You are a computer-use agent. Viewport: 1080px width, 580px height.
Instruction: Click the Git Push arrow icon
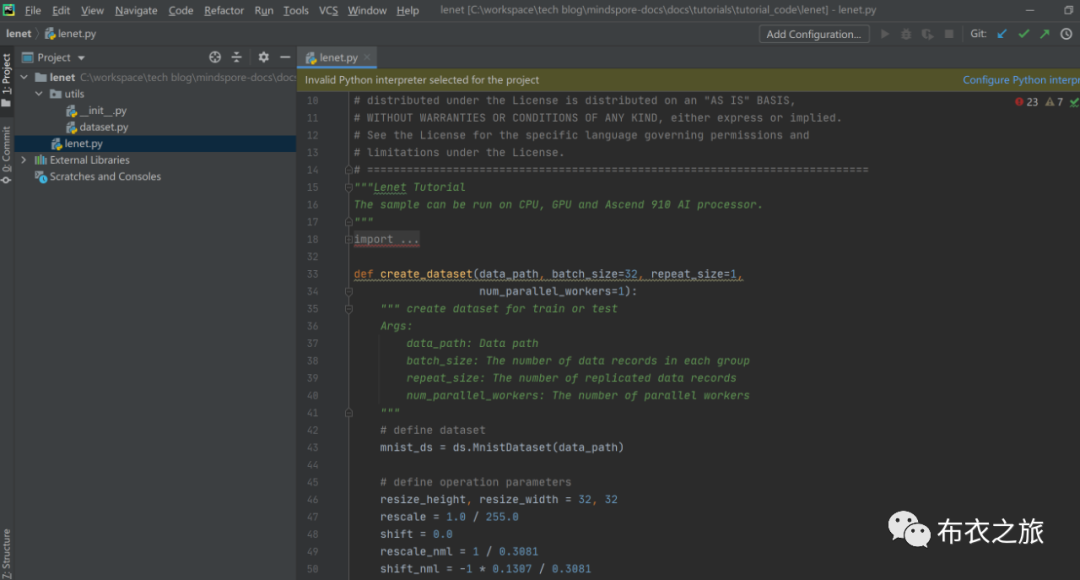coord(1045,34)
